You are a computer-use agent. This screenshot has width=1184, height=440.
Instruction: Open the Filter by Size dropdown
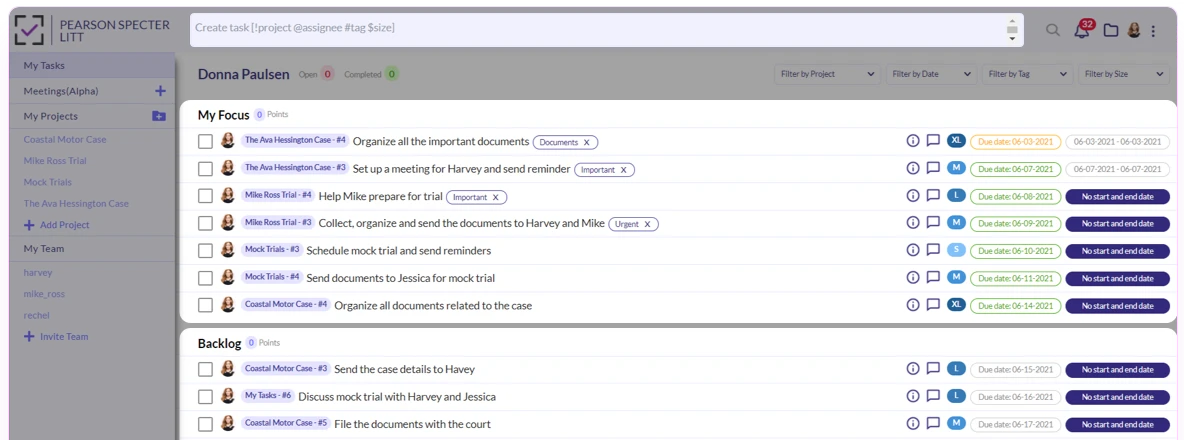point(1124,74)
